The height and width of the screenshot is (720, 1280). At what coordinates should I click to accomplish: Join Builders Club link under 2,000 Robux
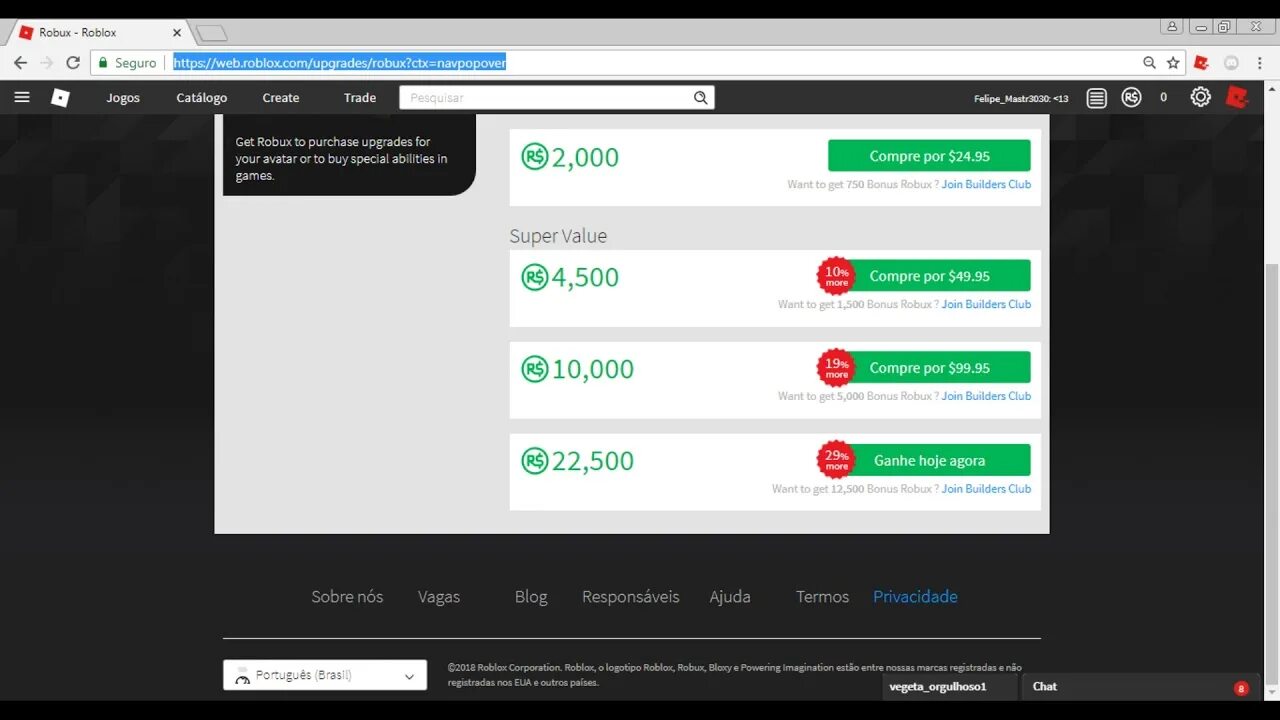point(986,184)
